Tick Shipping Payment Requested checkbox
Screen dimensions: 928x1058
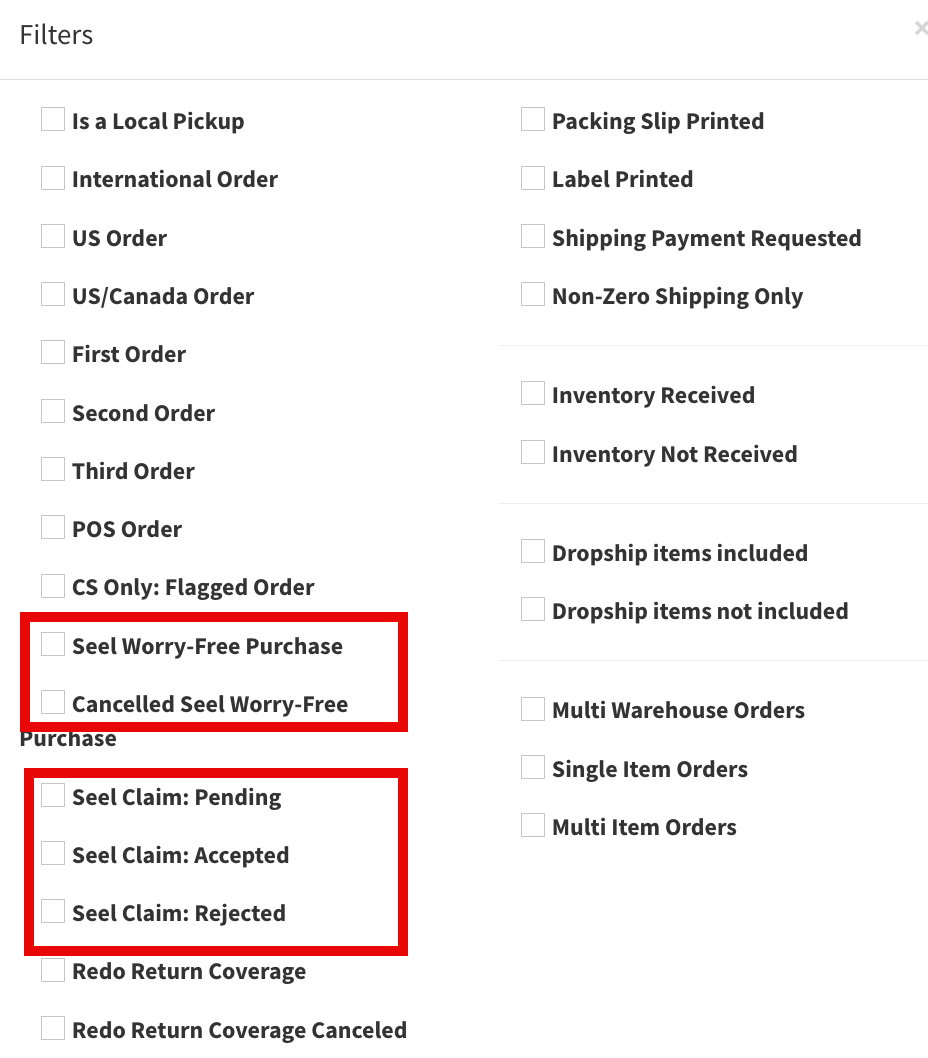[533, 237]
